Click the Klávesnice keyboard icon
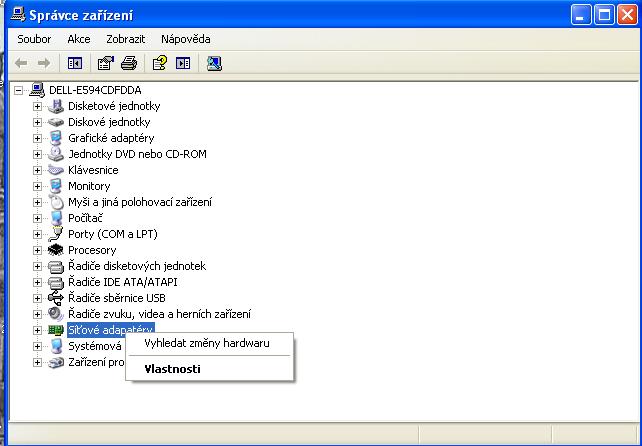Screen dimensions: 642x446 click(56, 170)
